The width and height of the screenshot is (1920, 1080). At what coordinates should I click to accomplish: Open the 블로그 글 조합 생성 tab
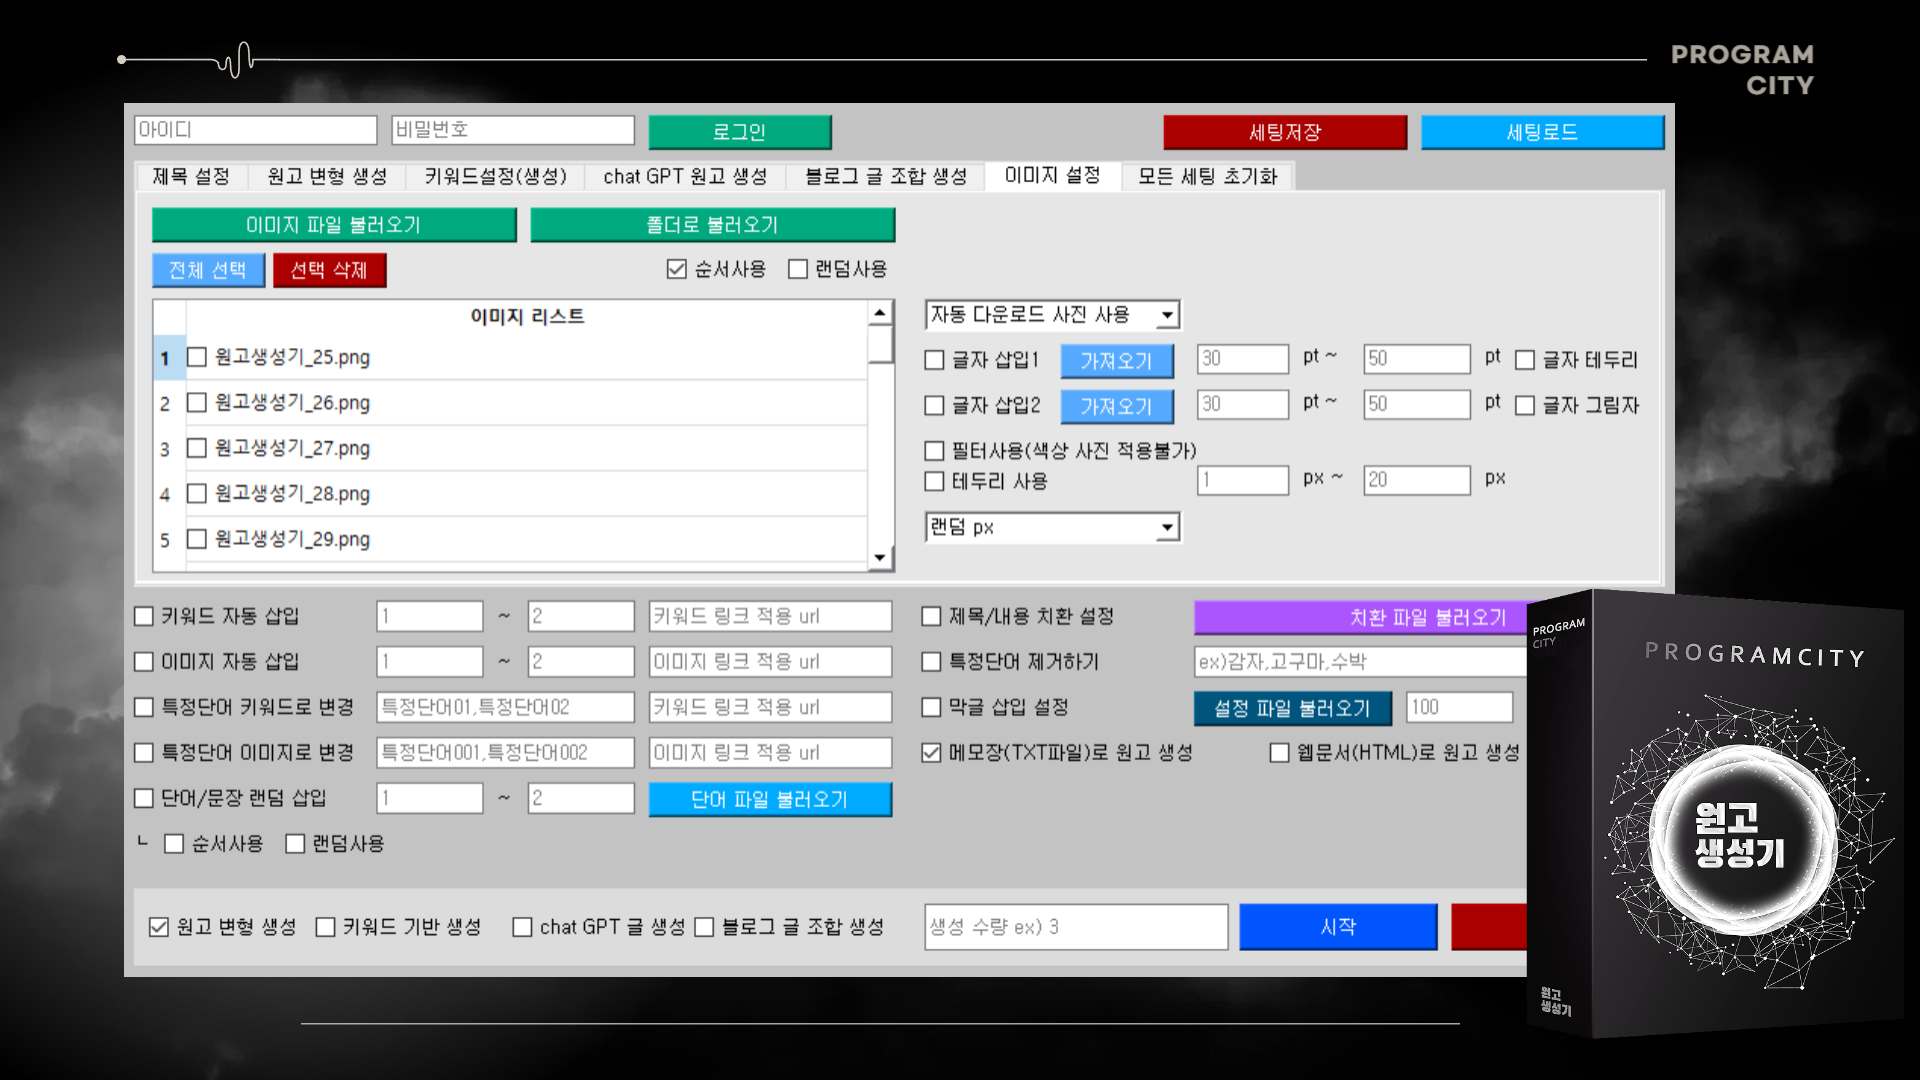(x=886, y=177)
